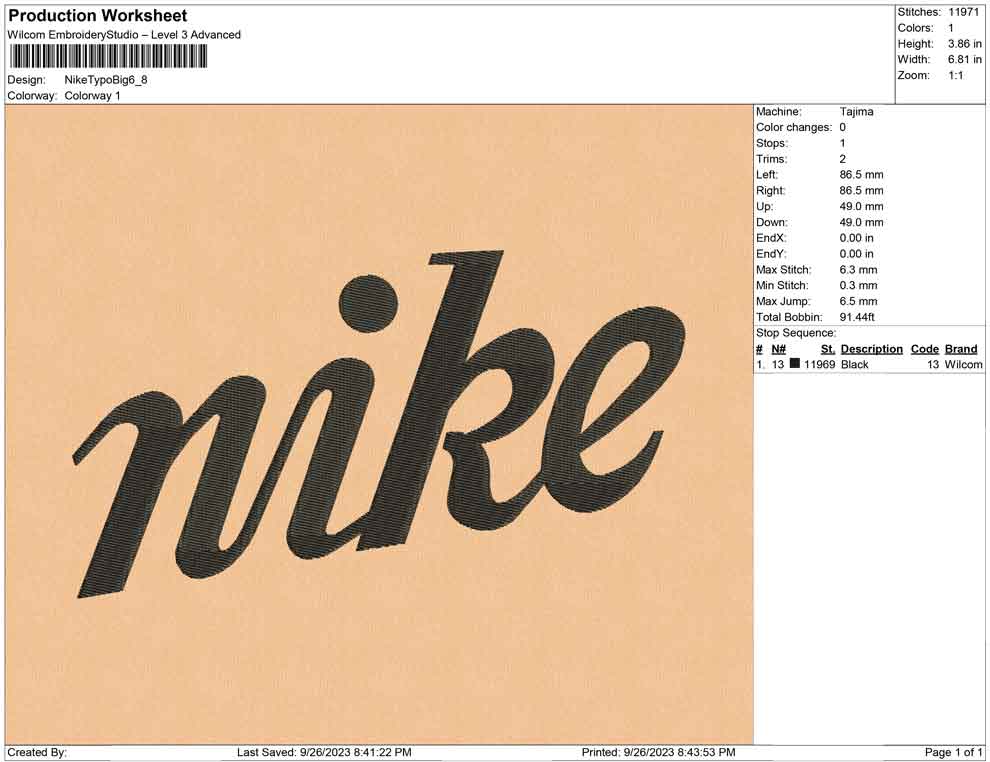Select the design name 'NikeTypoBig6_8'
This screenshot has height=762, width=990.
pyautogui.click(x=106, y=80)
